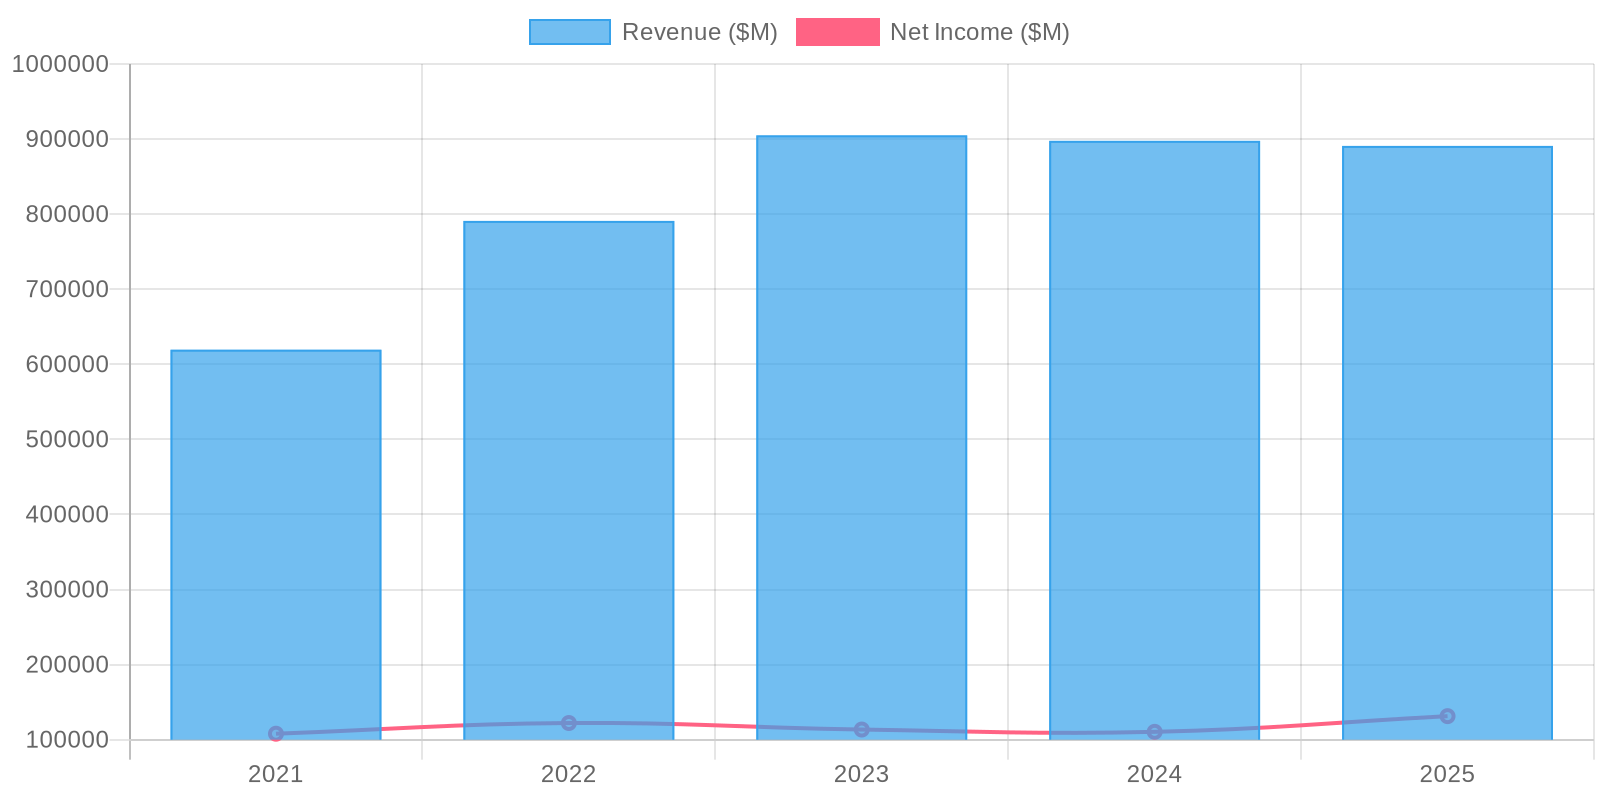Image resolution: width=1600 pixels, height=800 pixels.
Task: Click the 2021 x-axis label
Action: click(276, 774)
